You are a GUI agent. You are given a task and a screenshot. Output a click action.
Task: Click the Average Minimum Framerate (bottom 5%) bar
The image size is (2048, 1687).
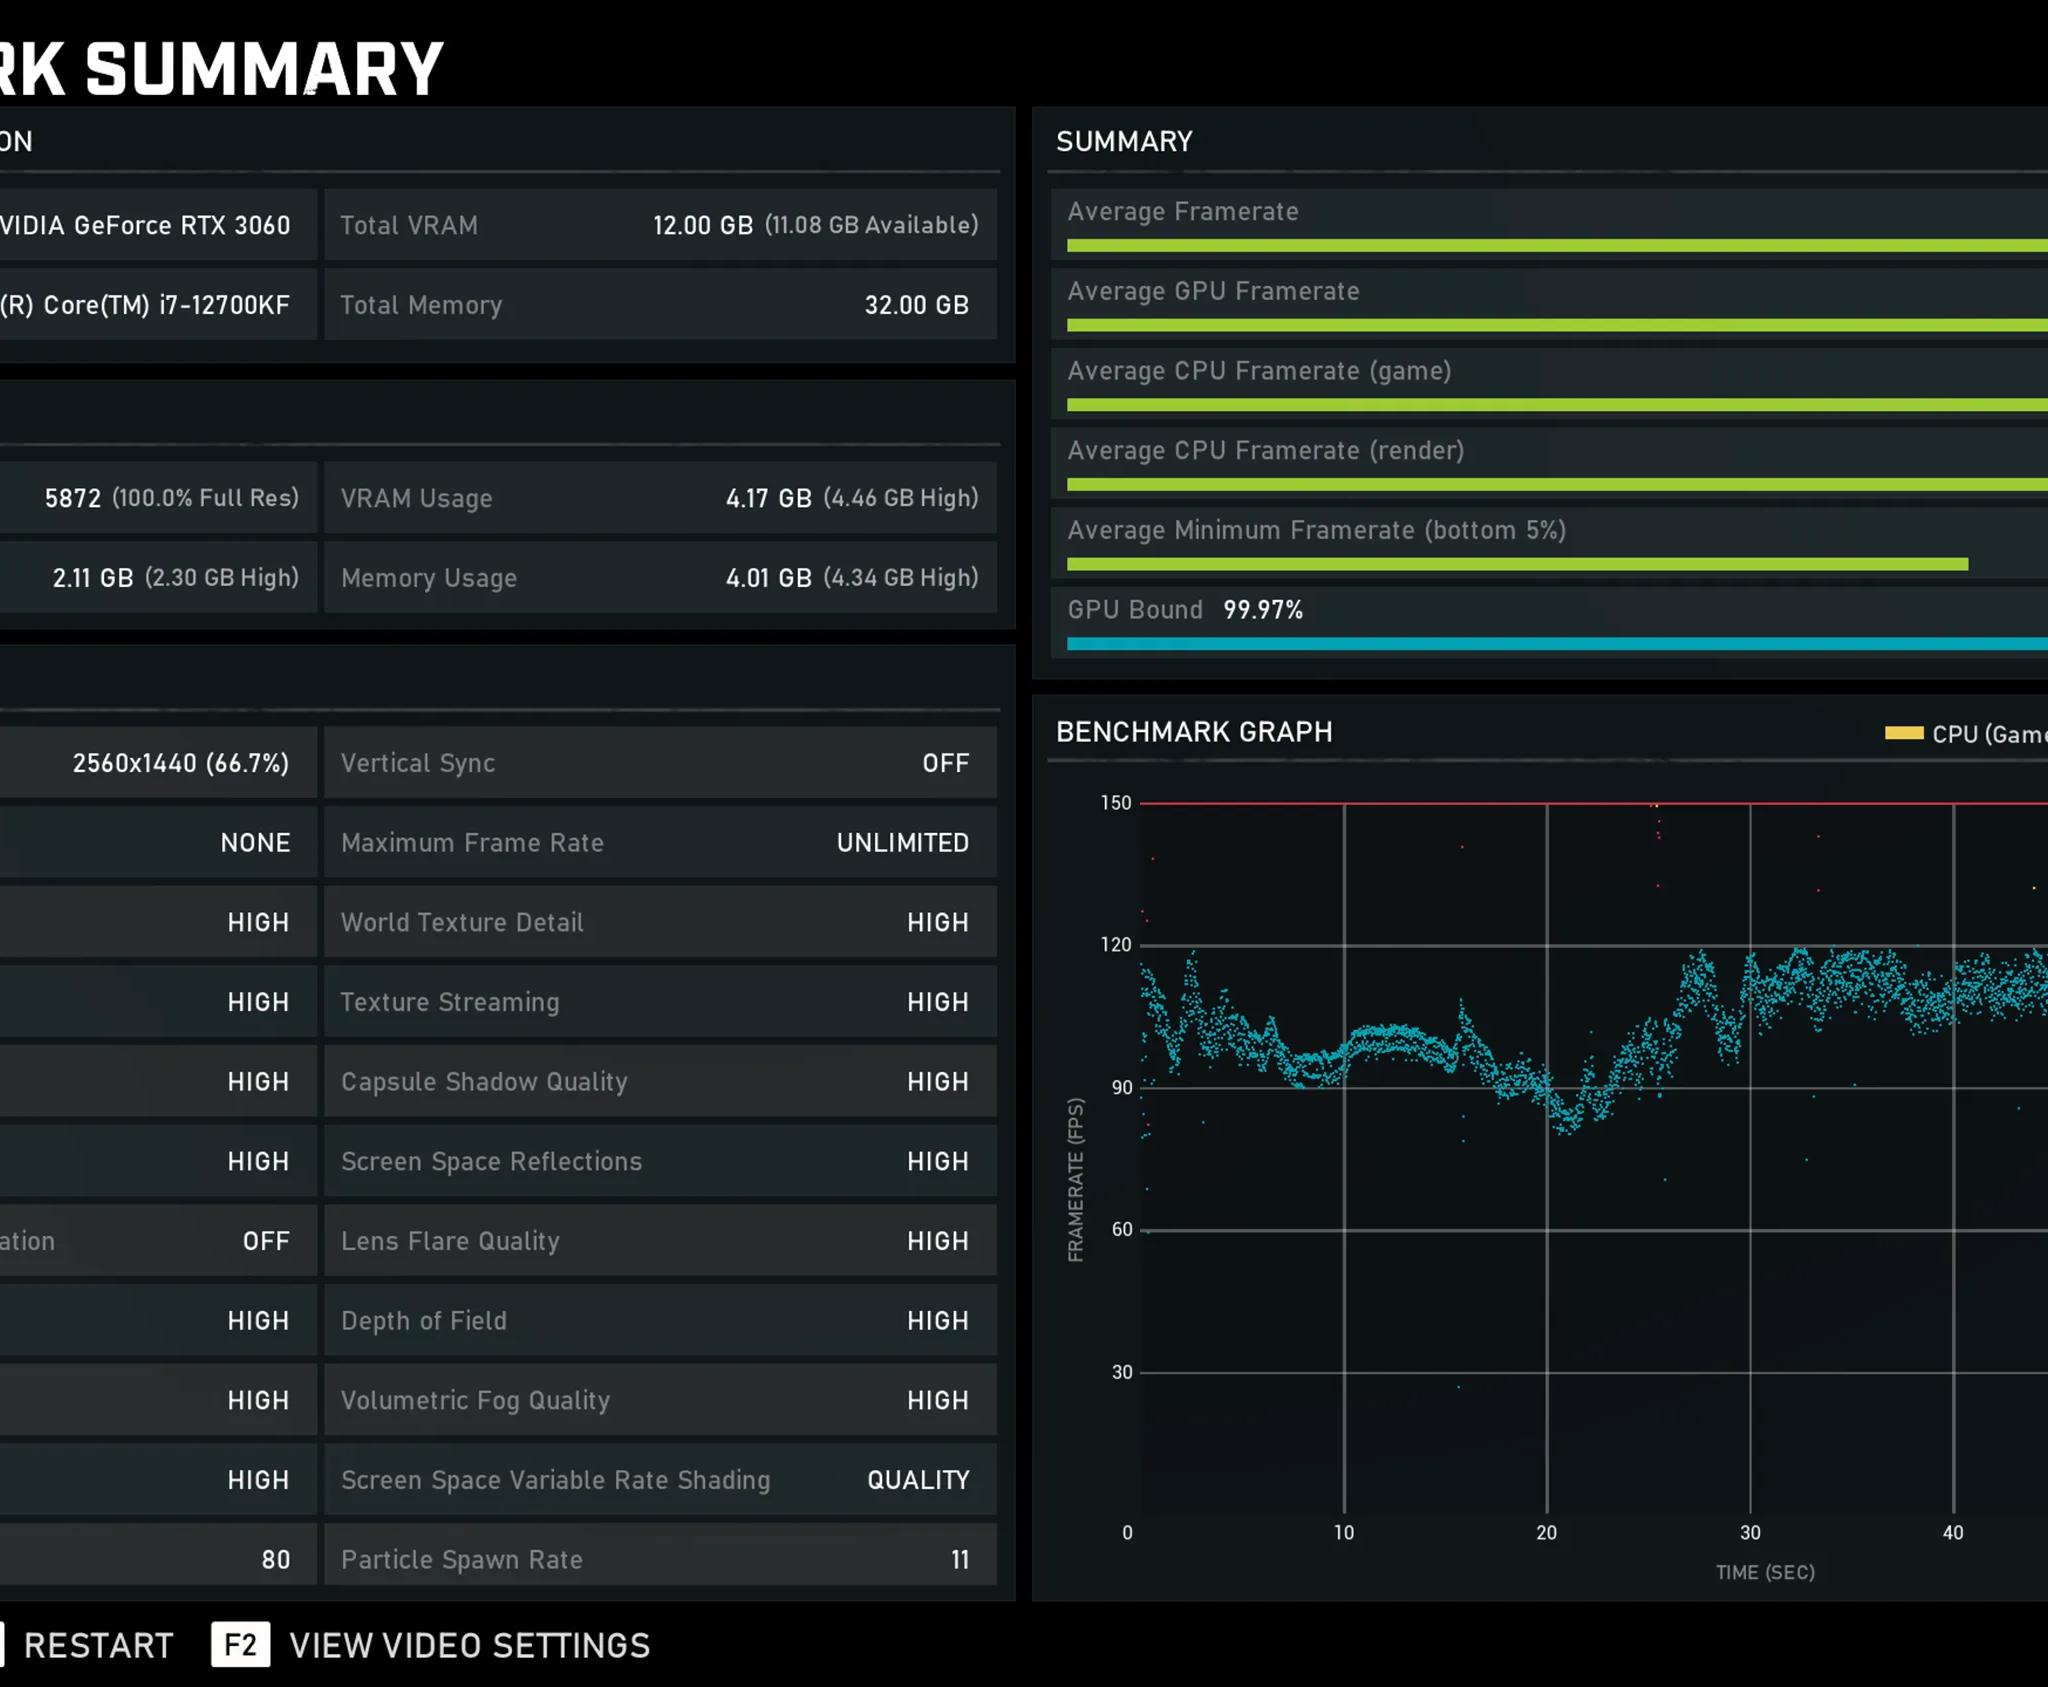1518,564
